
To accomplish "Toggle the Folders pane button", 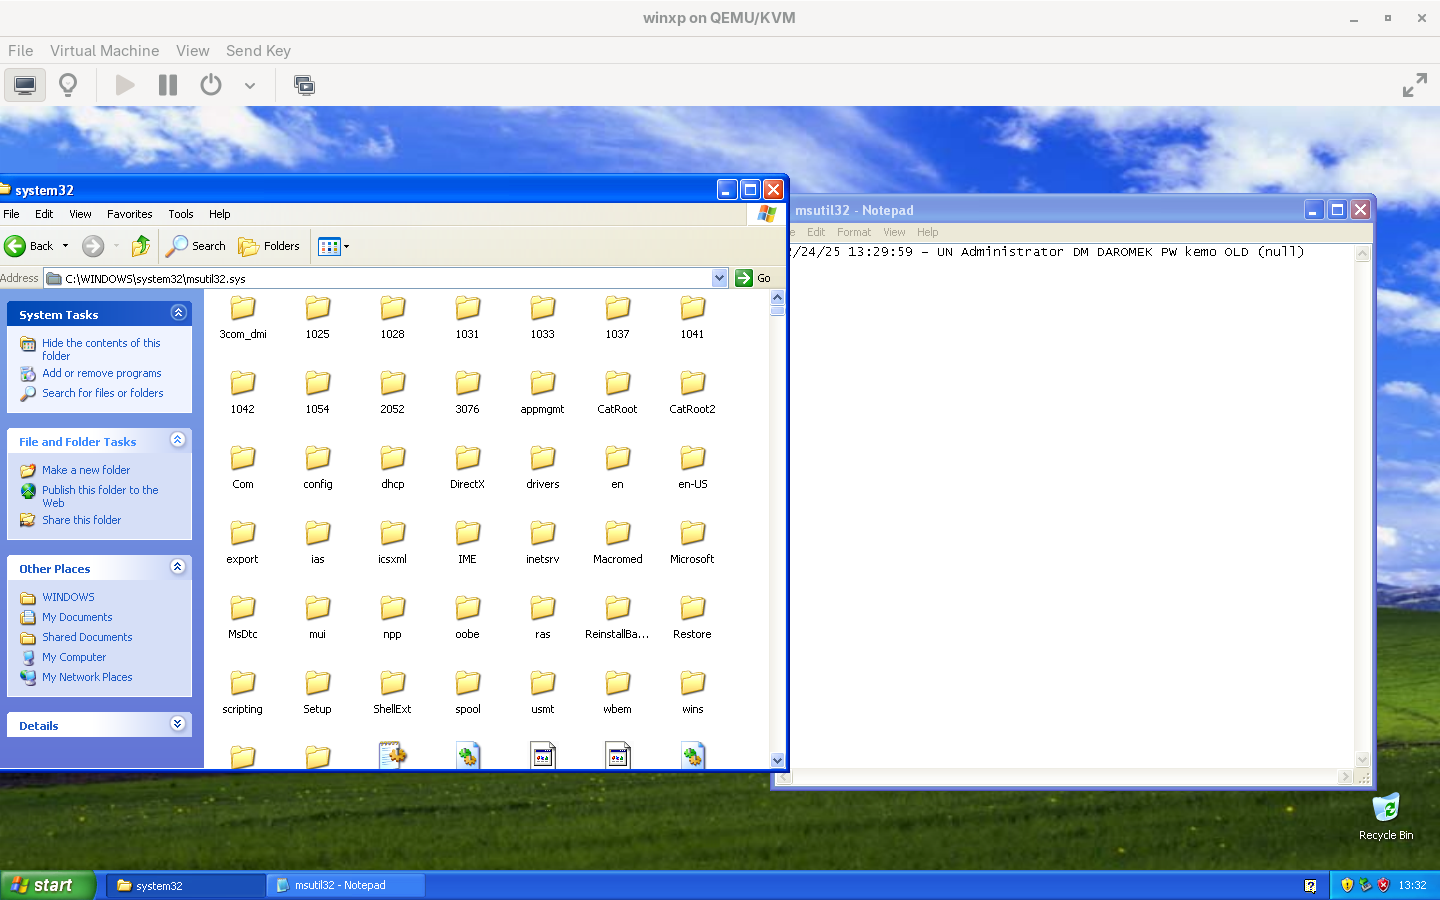I will [x=269, y=246].
